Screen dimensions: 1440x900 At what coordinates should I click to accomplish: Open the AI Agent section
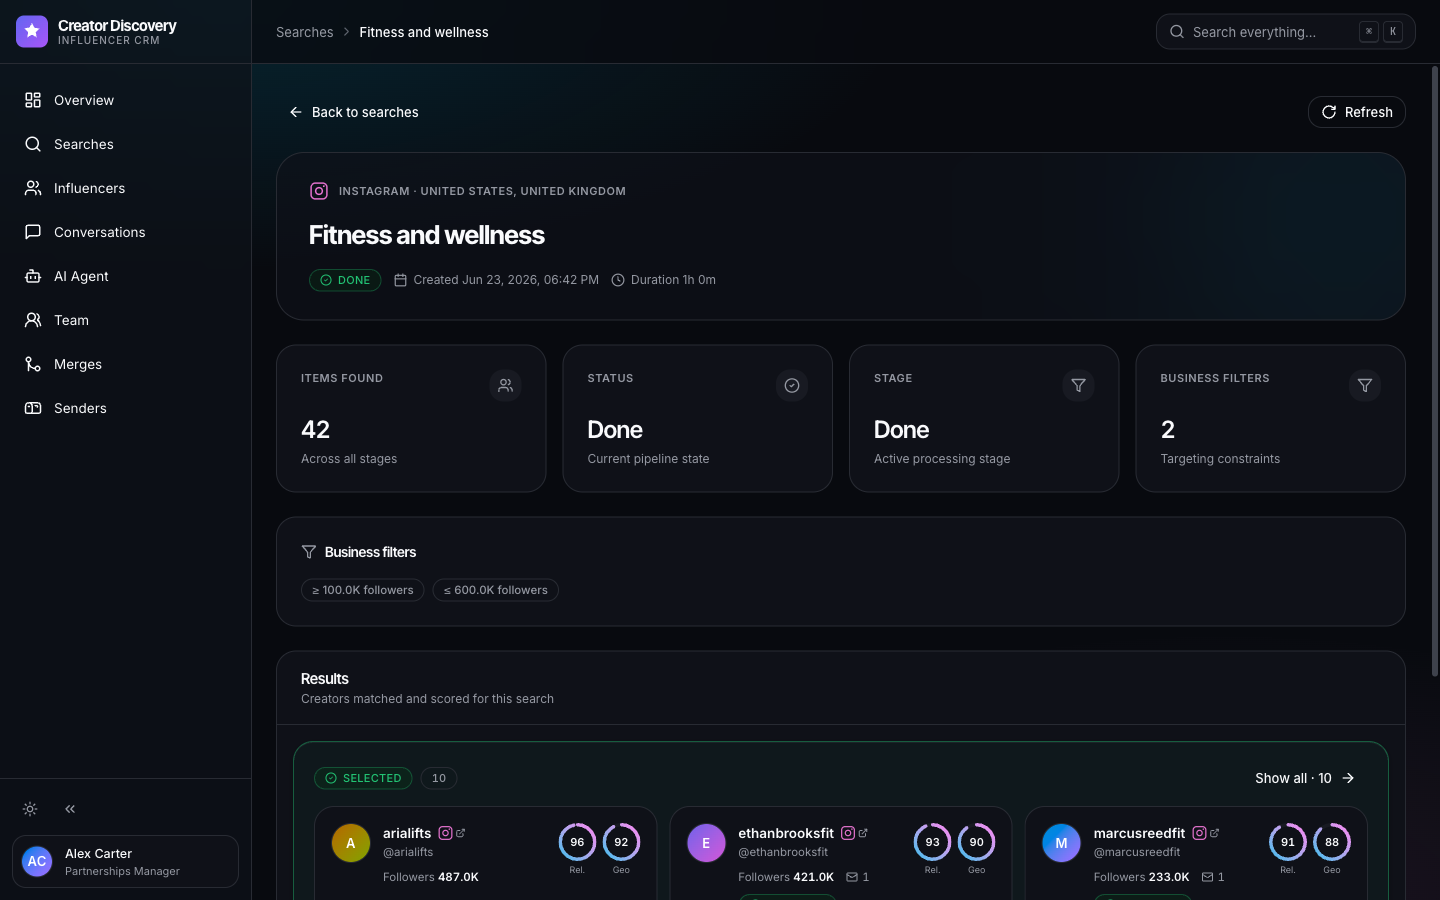(125, 276)
